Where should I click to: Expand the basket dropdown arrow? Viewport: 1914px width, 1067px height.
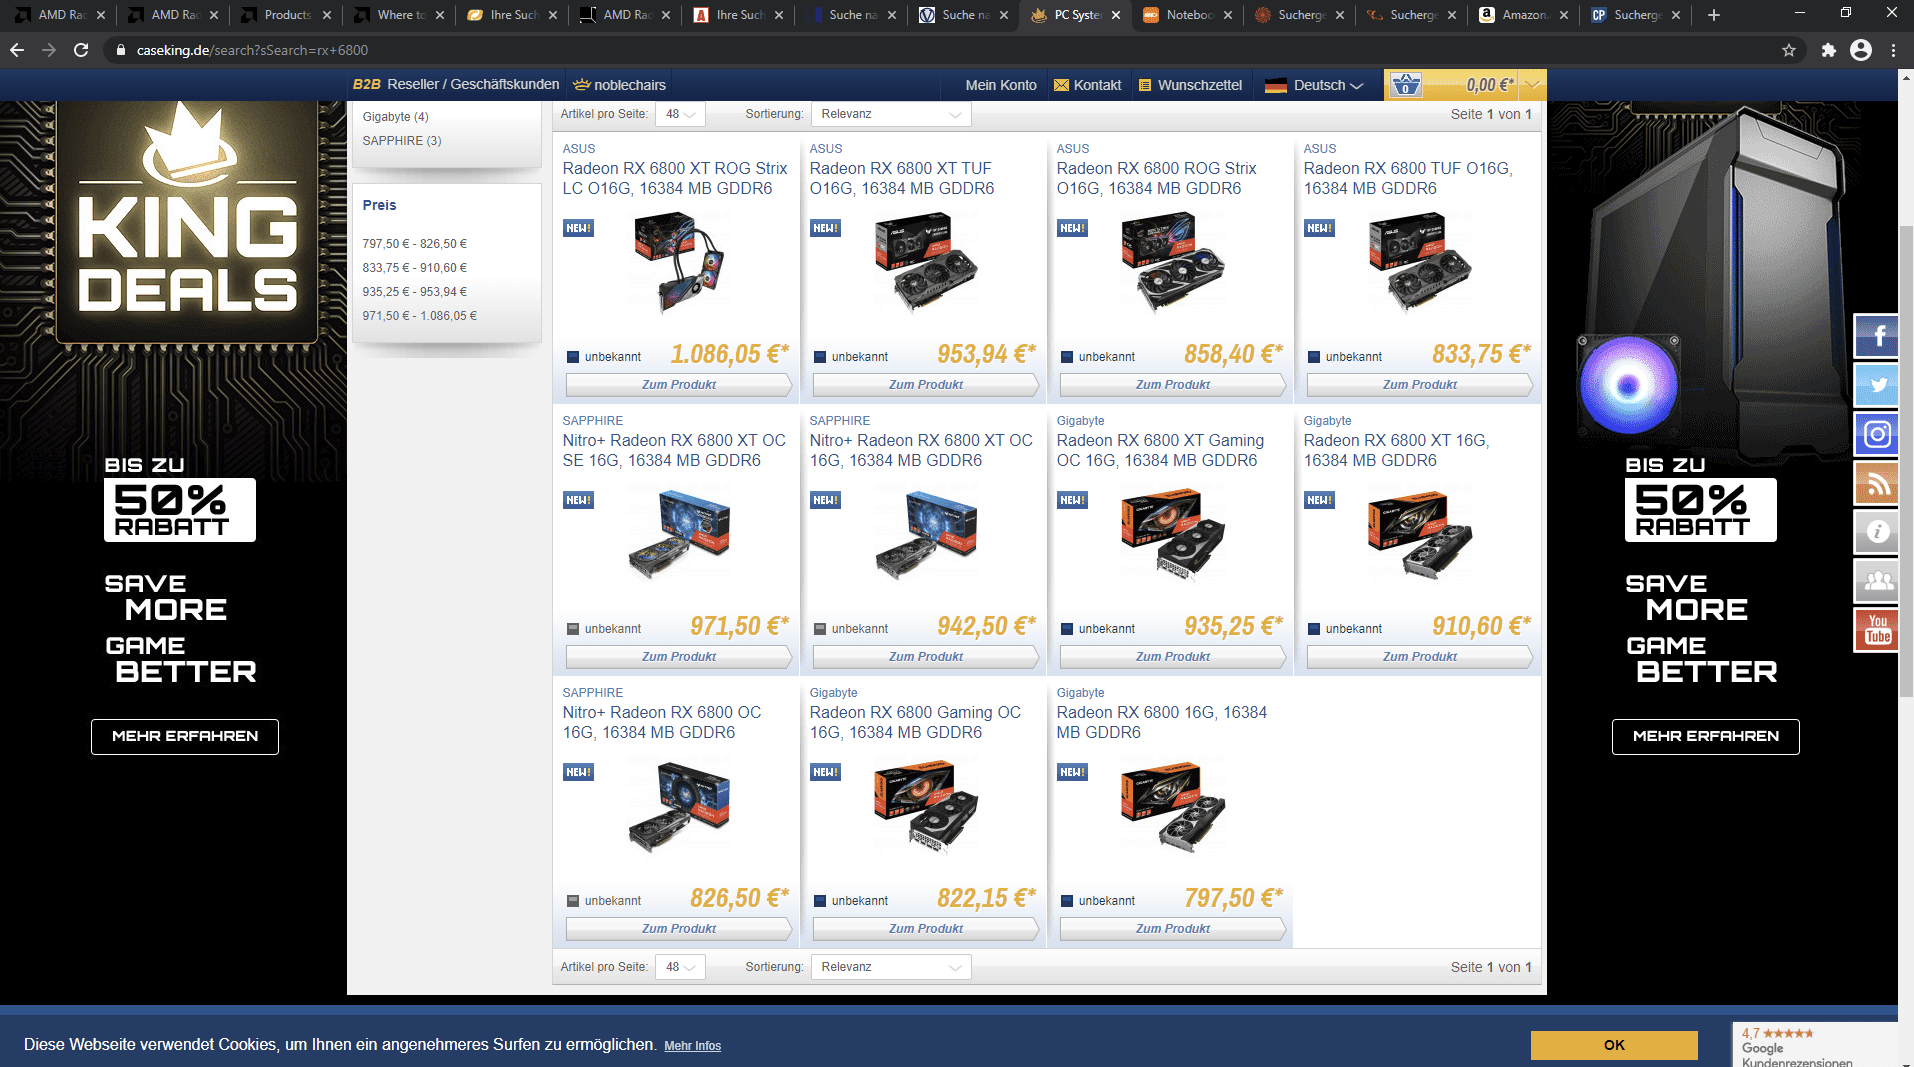[1532, 85]
